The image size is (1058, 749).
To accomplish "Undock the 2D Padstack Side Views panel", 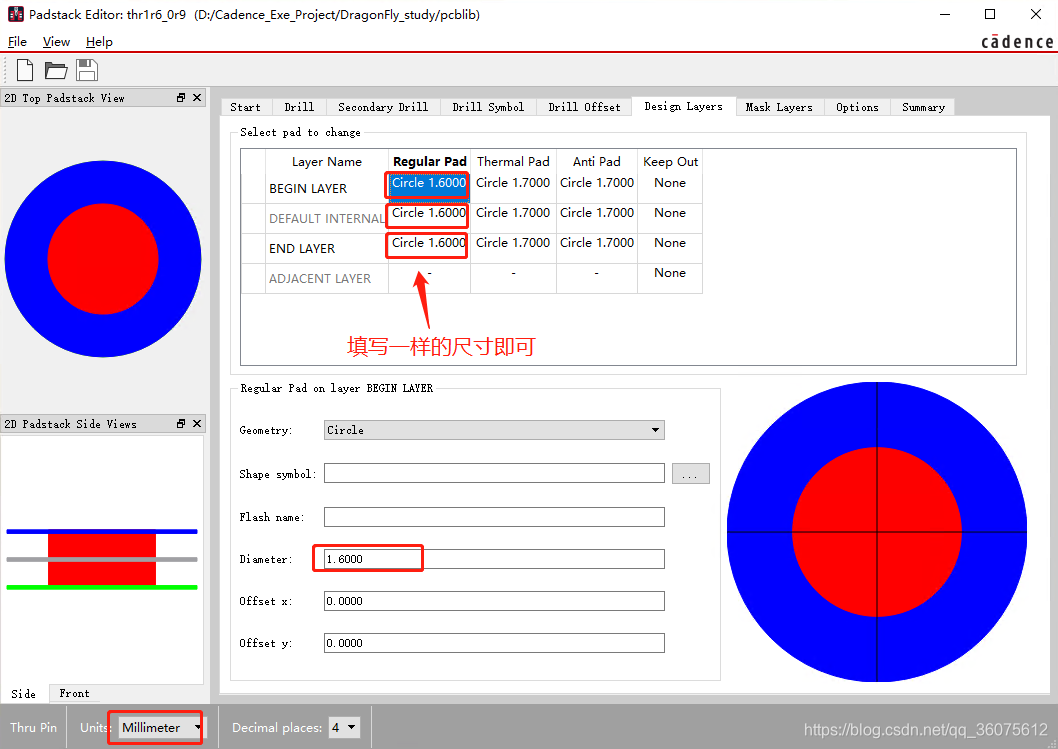I will point(181,424).
